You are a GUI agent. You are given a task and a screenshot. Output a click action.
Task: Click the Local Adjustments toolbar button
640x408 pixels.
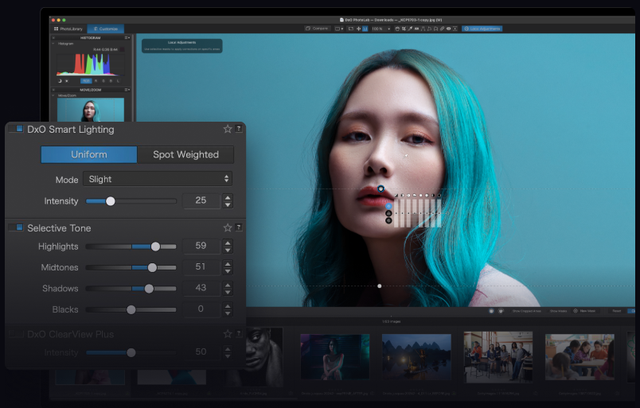[x=481, y=29]
